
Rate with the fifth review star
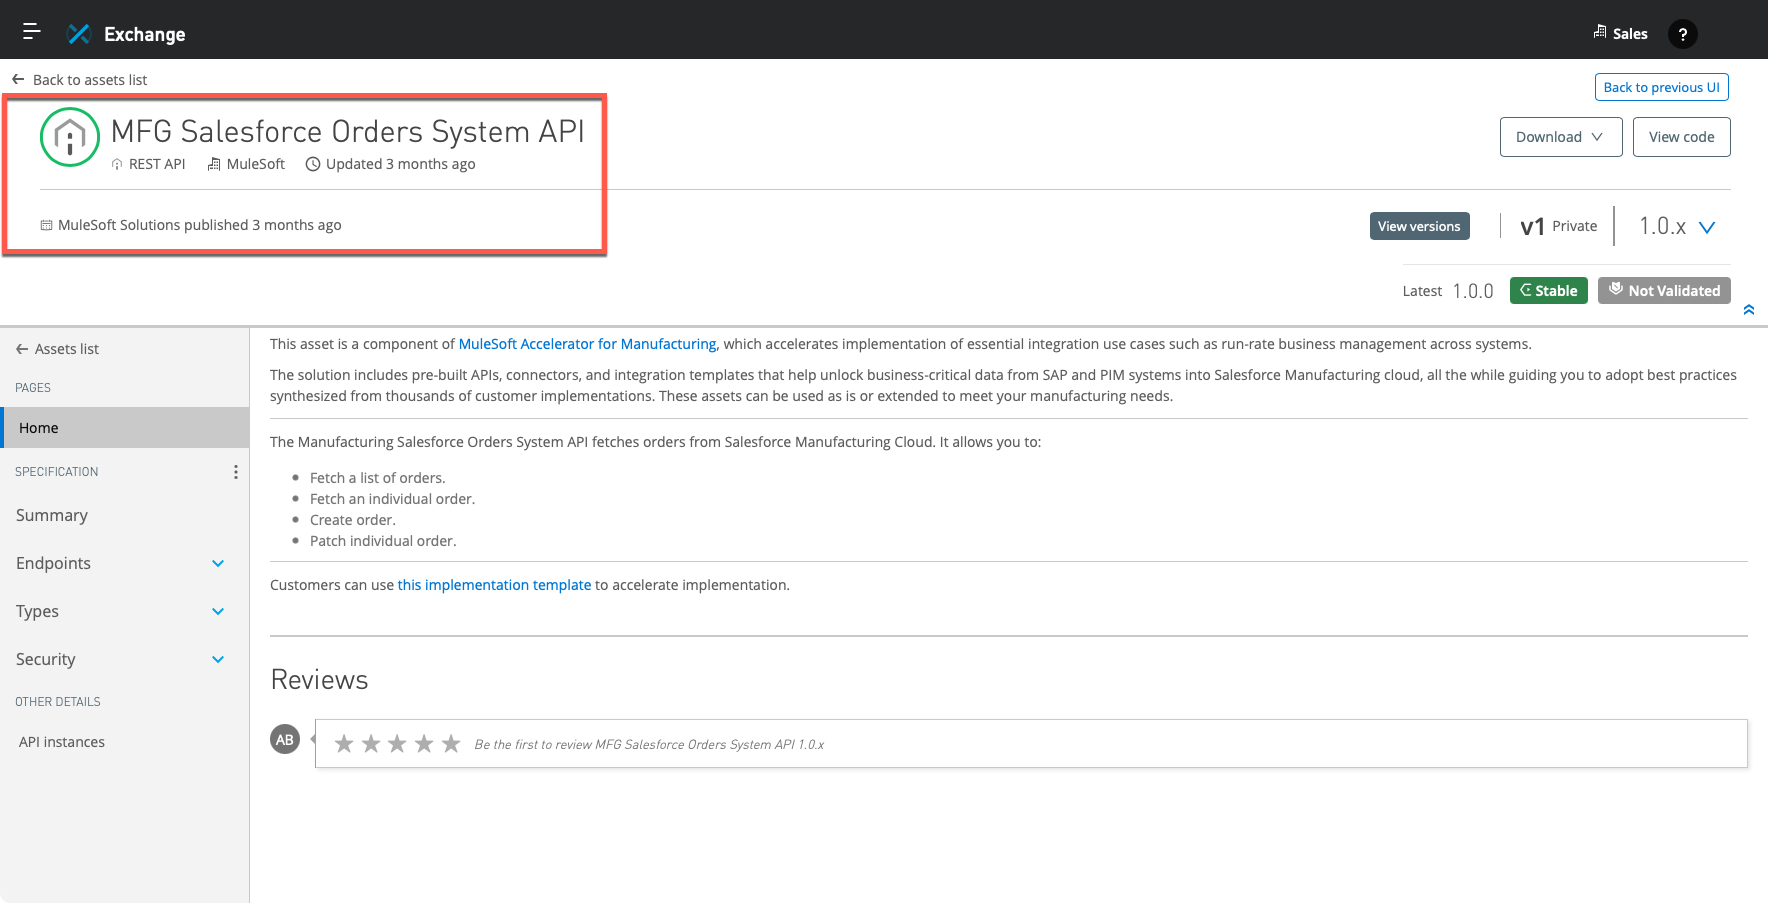click(451, 743)
